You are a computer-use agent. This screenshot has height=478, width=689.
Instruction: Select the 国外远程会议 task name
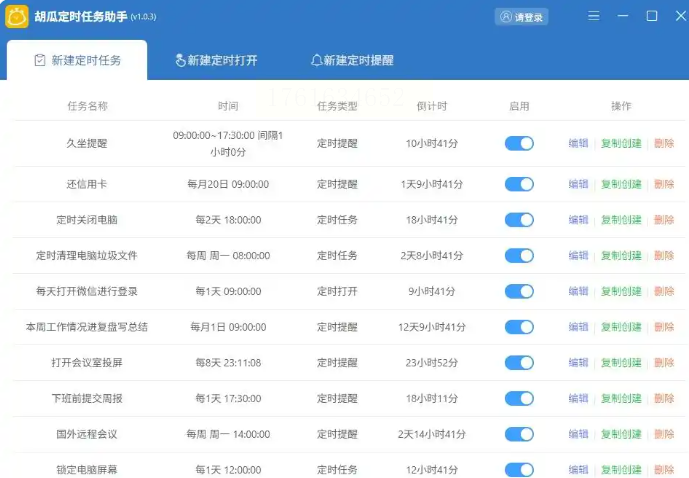tap(87, 434)
